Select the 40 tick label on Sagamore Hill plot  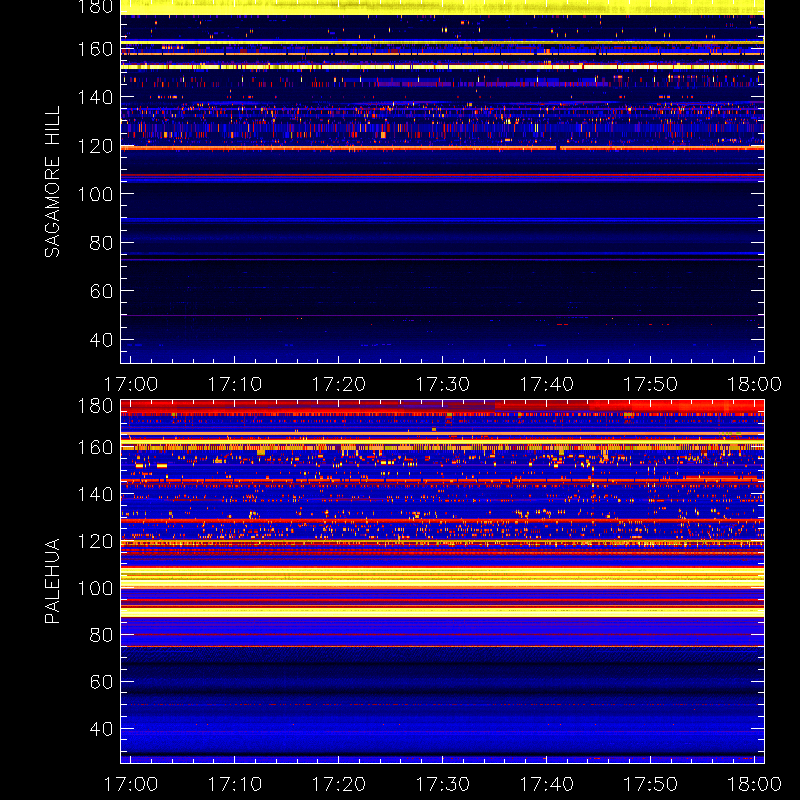(101, 340)
